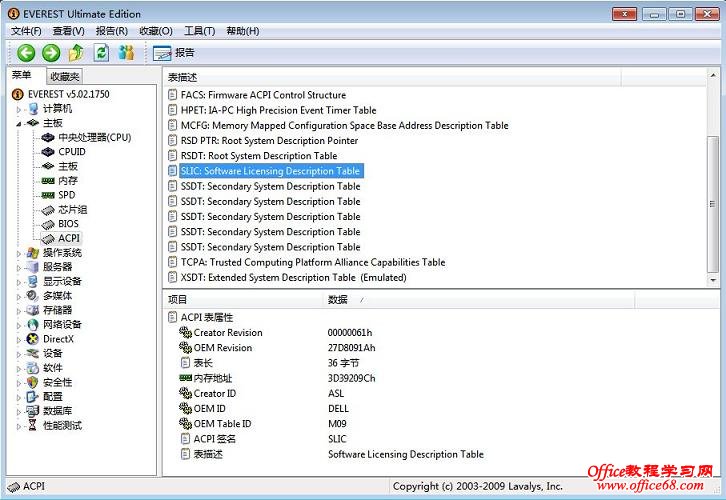Screen dimensions: 726x500
Task: Select the CPUID chip icon
Action: 48,152
